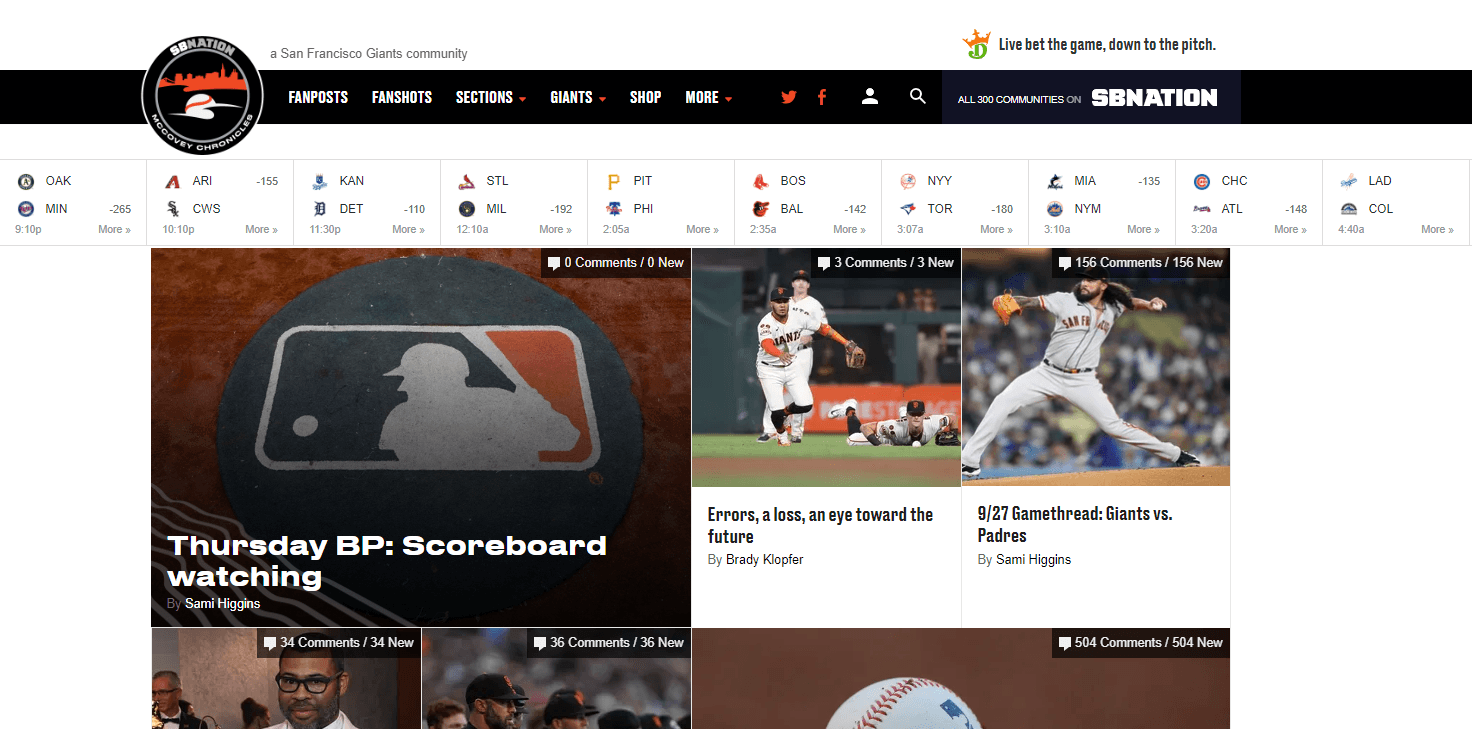The height and width of the screenshot is (729, 1472).
Task: Open the Thursday BP: Scoreboard watching article
Action: tap(387, 561)
